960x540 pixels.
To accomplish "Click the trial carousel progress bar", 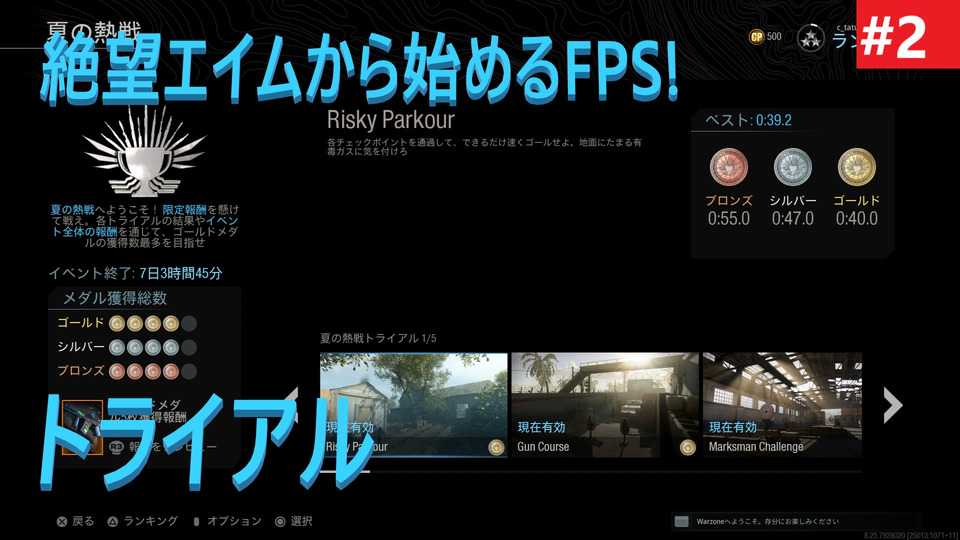I will click(x=591, y=471).
